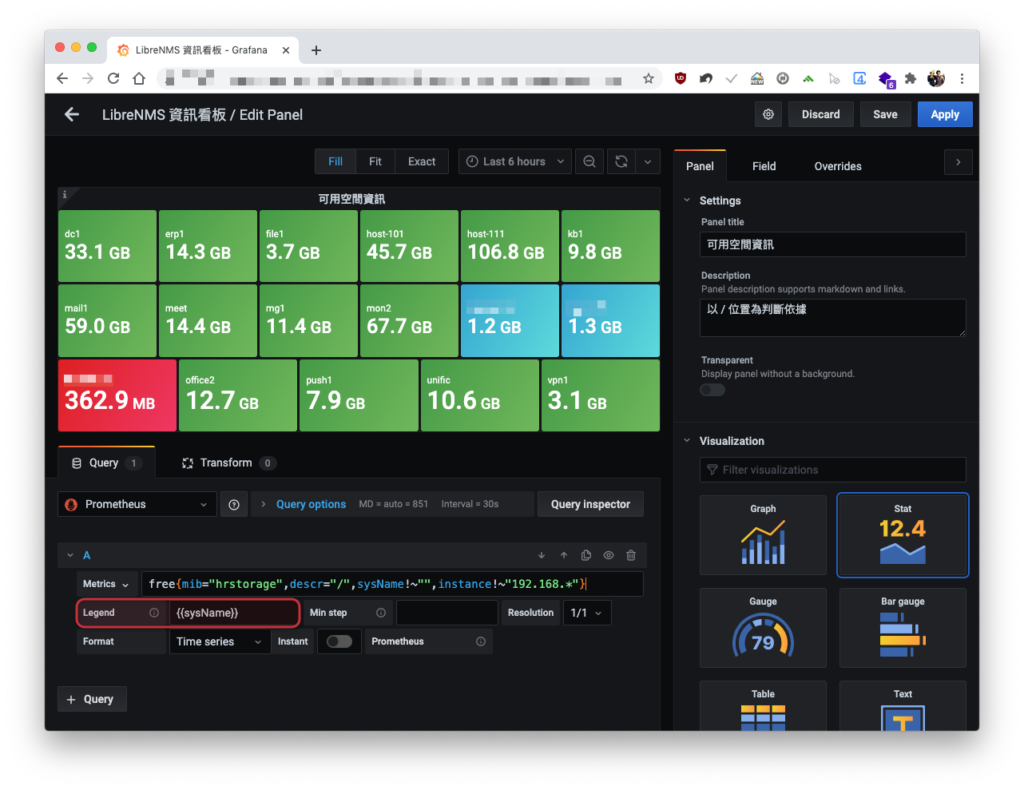Viewport: 1024px width, 790px height.
Task: Click the Legend {{sysName}} input
Action: click(233, 612)
